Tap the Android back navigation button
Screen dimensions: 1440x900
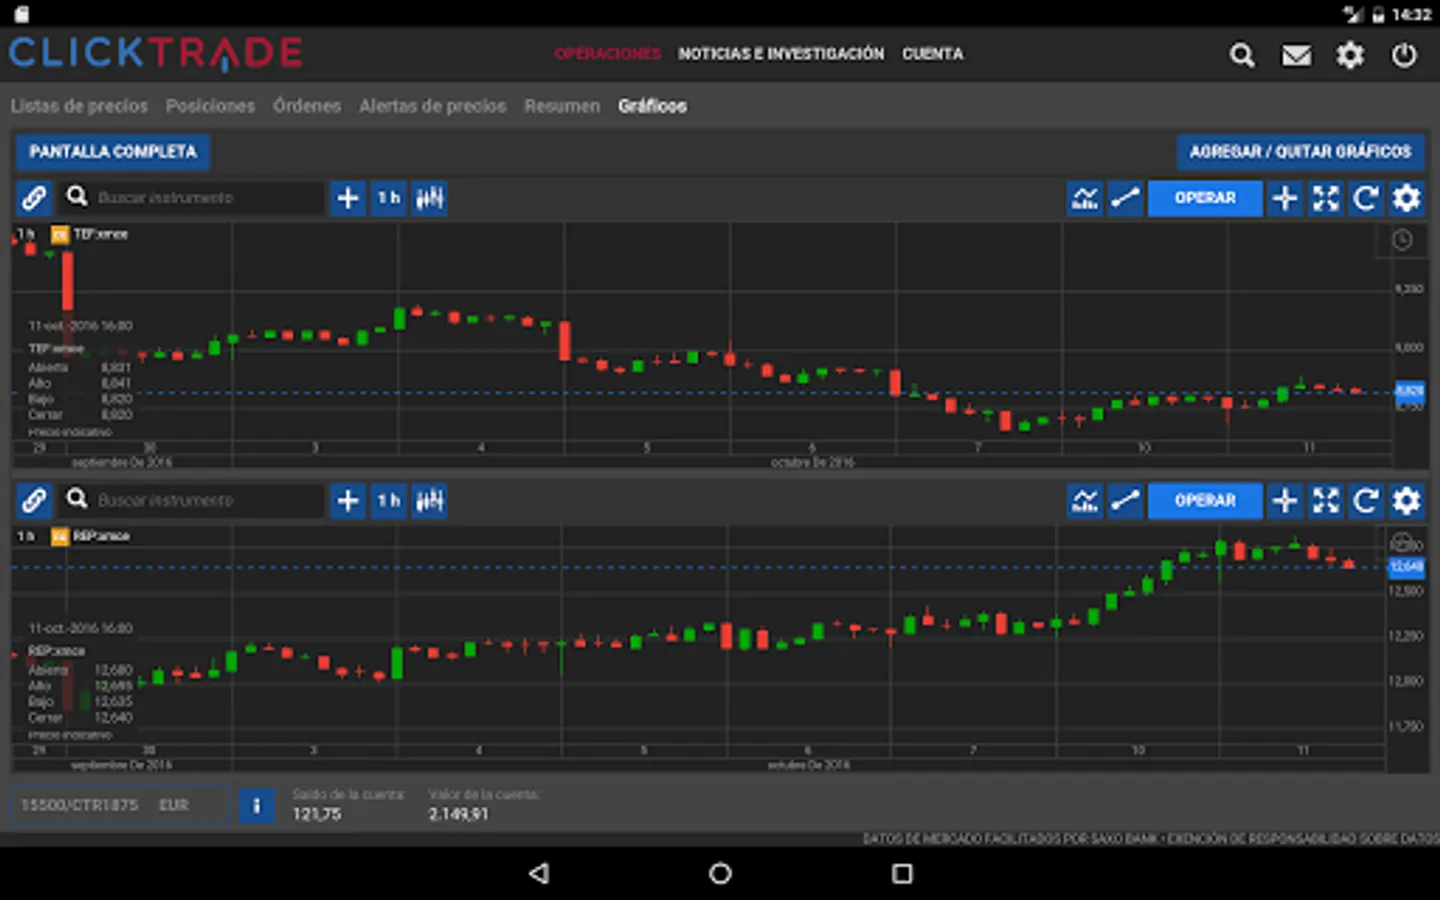point(539,874)
